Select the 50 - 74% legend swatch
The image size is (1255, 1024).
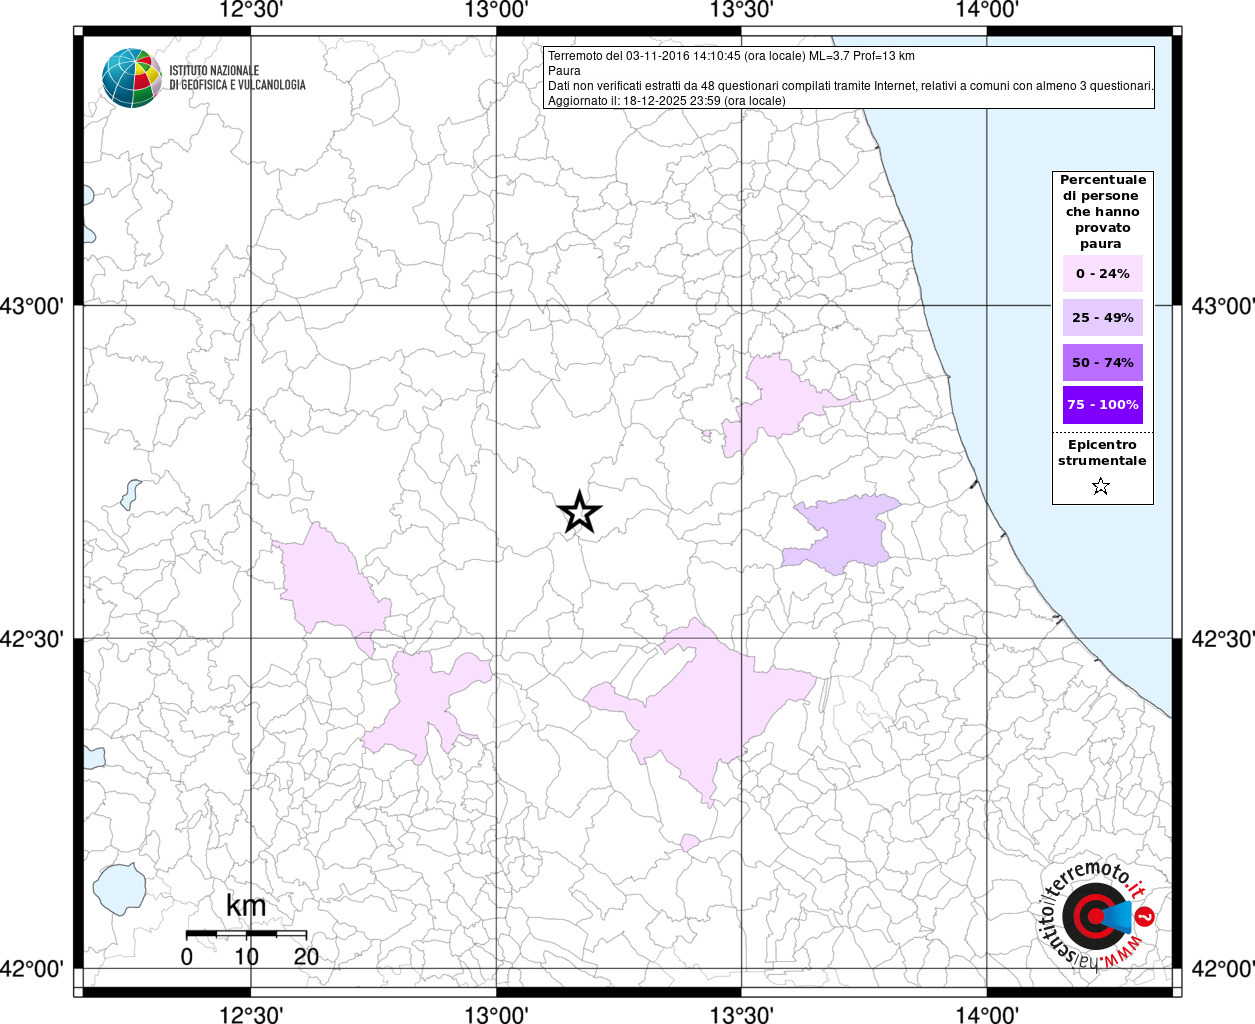click(1102, 363)
